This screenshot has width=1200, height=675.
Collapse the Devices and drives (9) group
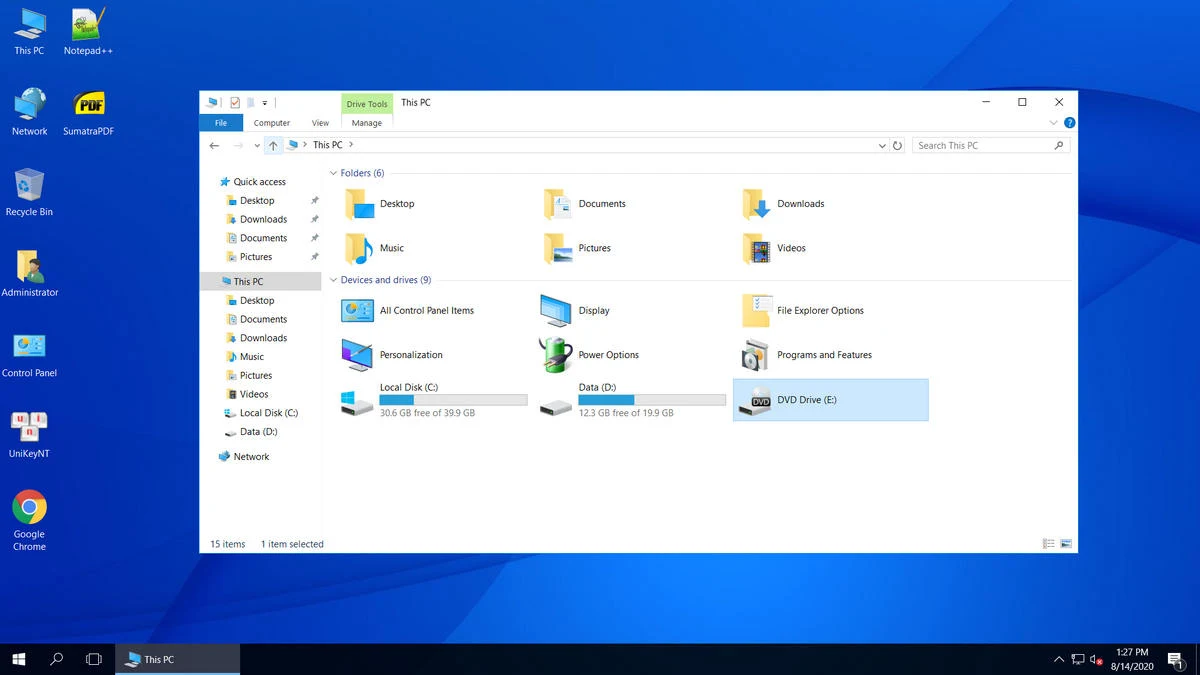click(x=333, y=280)
